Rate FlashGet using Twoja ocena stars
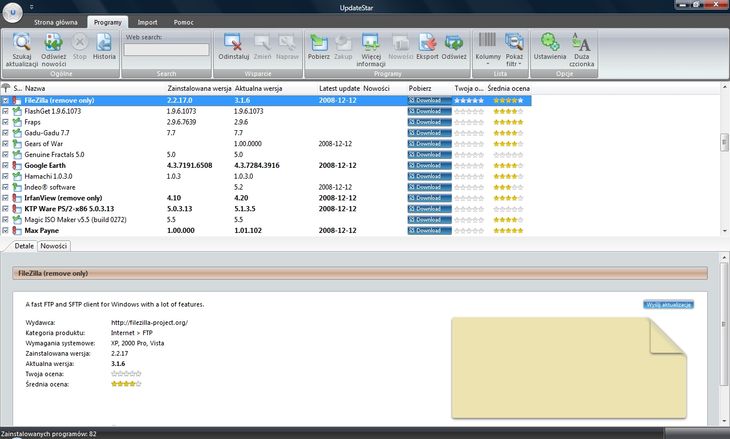This screenshot has width=730, height=439. (x=469, y=111)
